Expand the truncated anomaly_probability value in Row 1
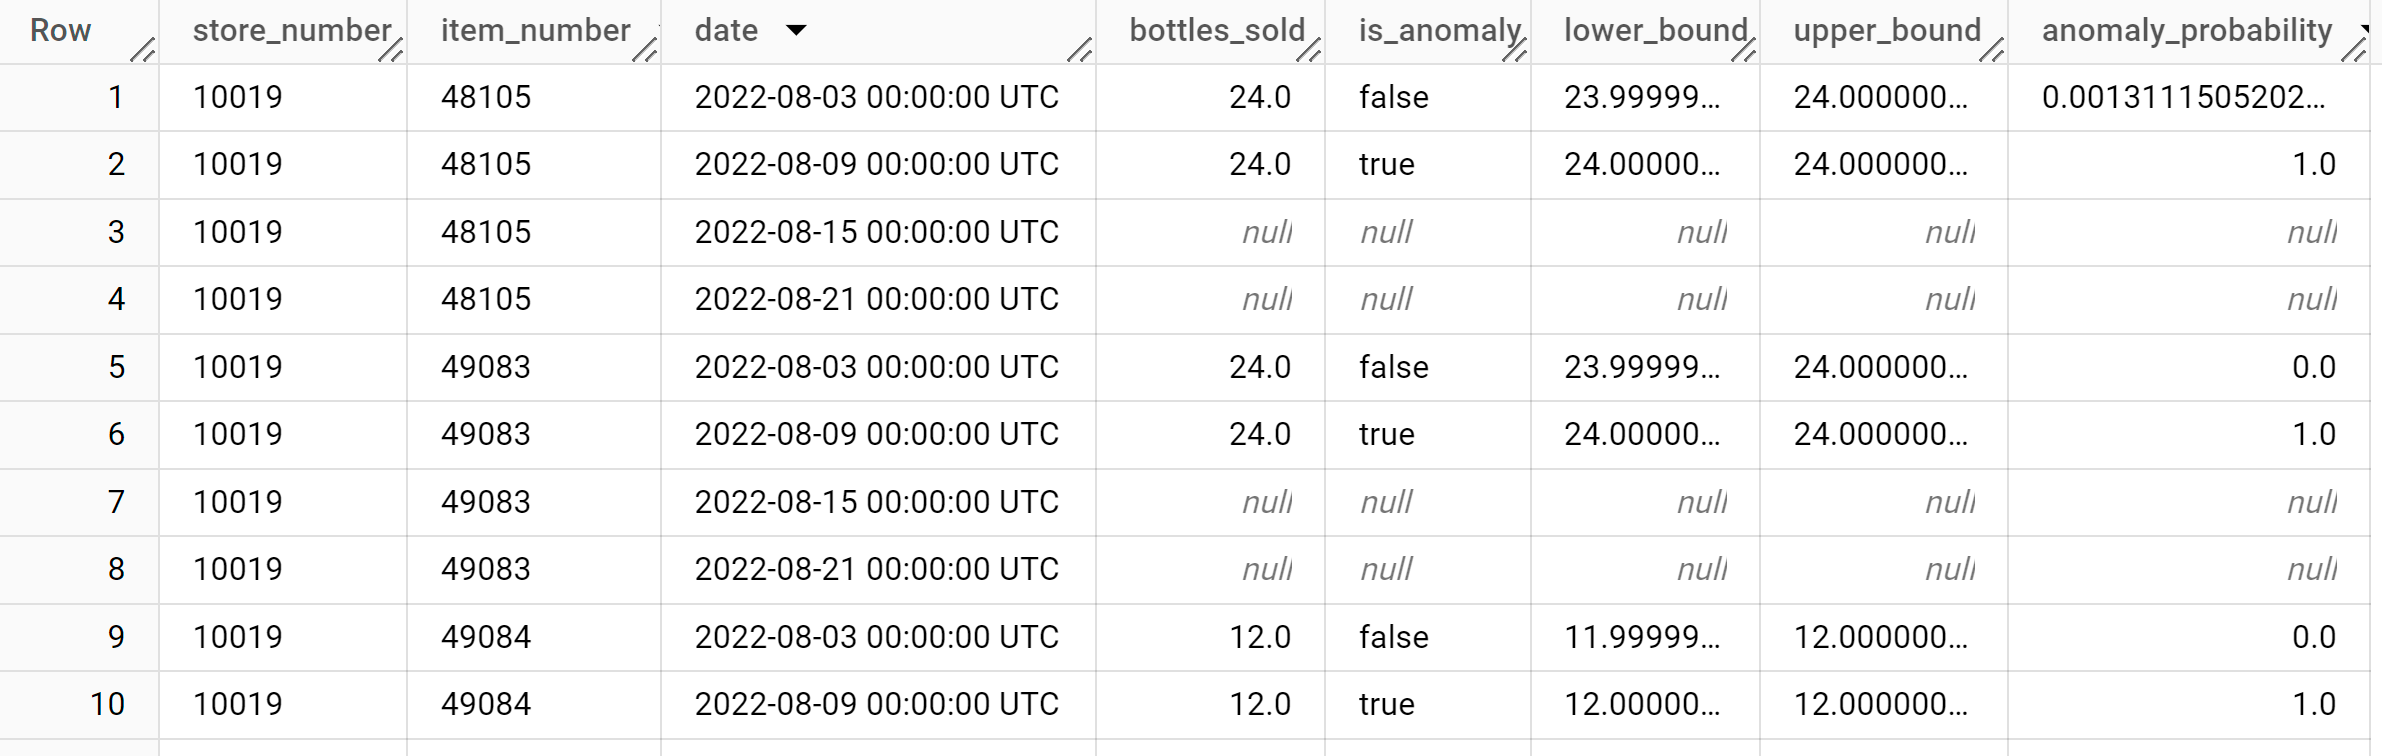The image size is (2382, 756). click(x=2192, y=97)
